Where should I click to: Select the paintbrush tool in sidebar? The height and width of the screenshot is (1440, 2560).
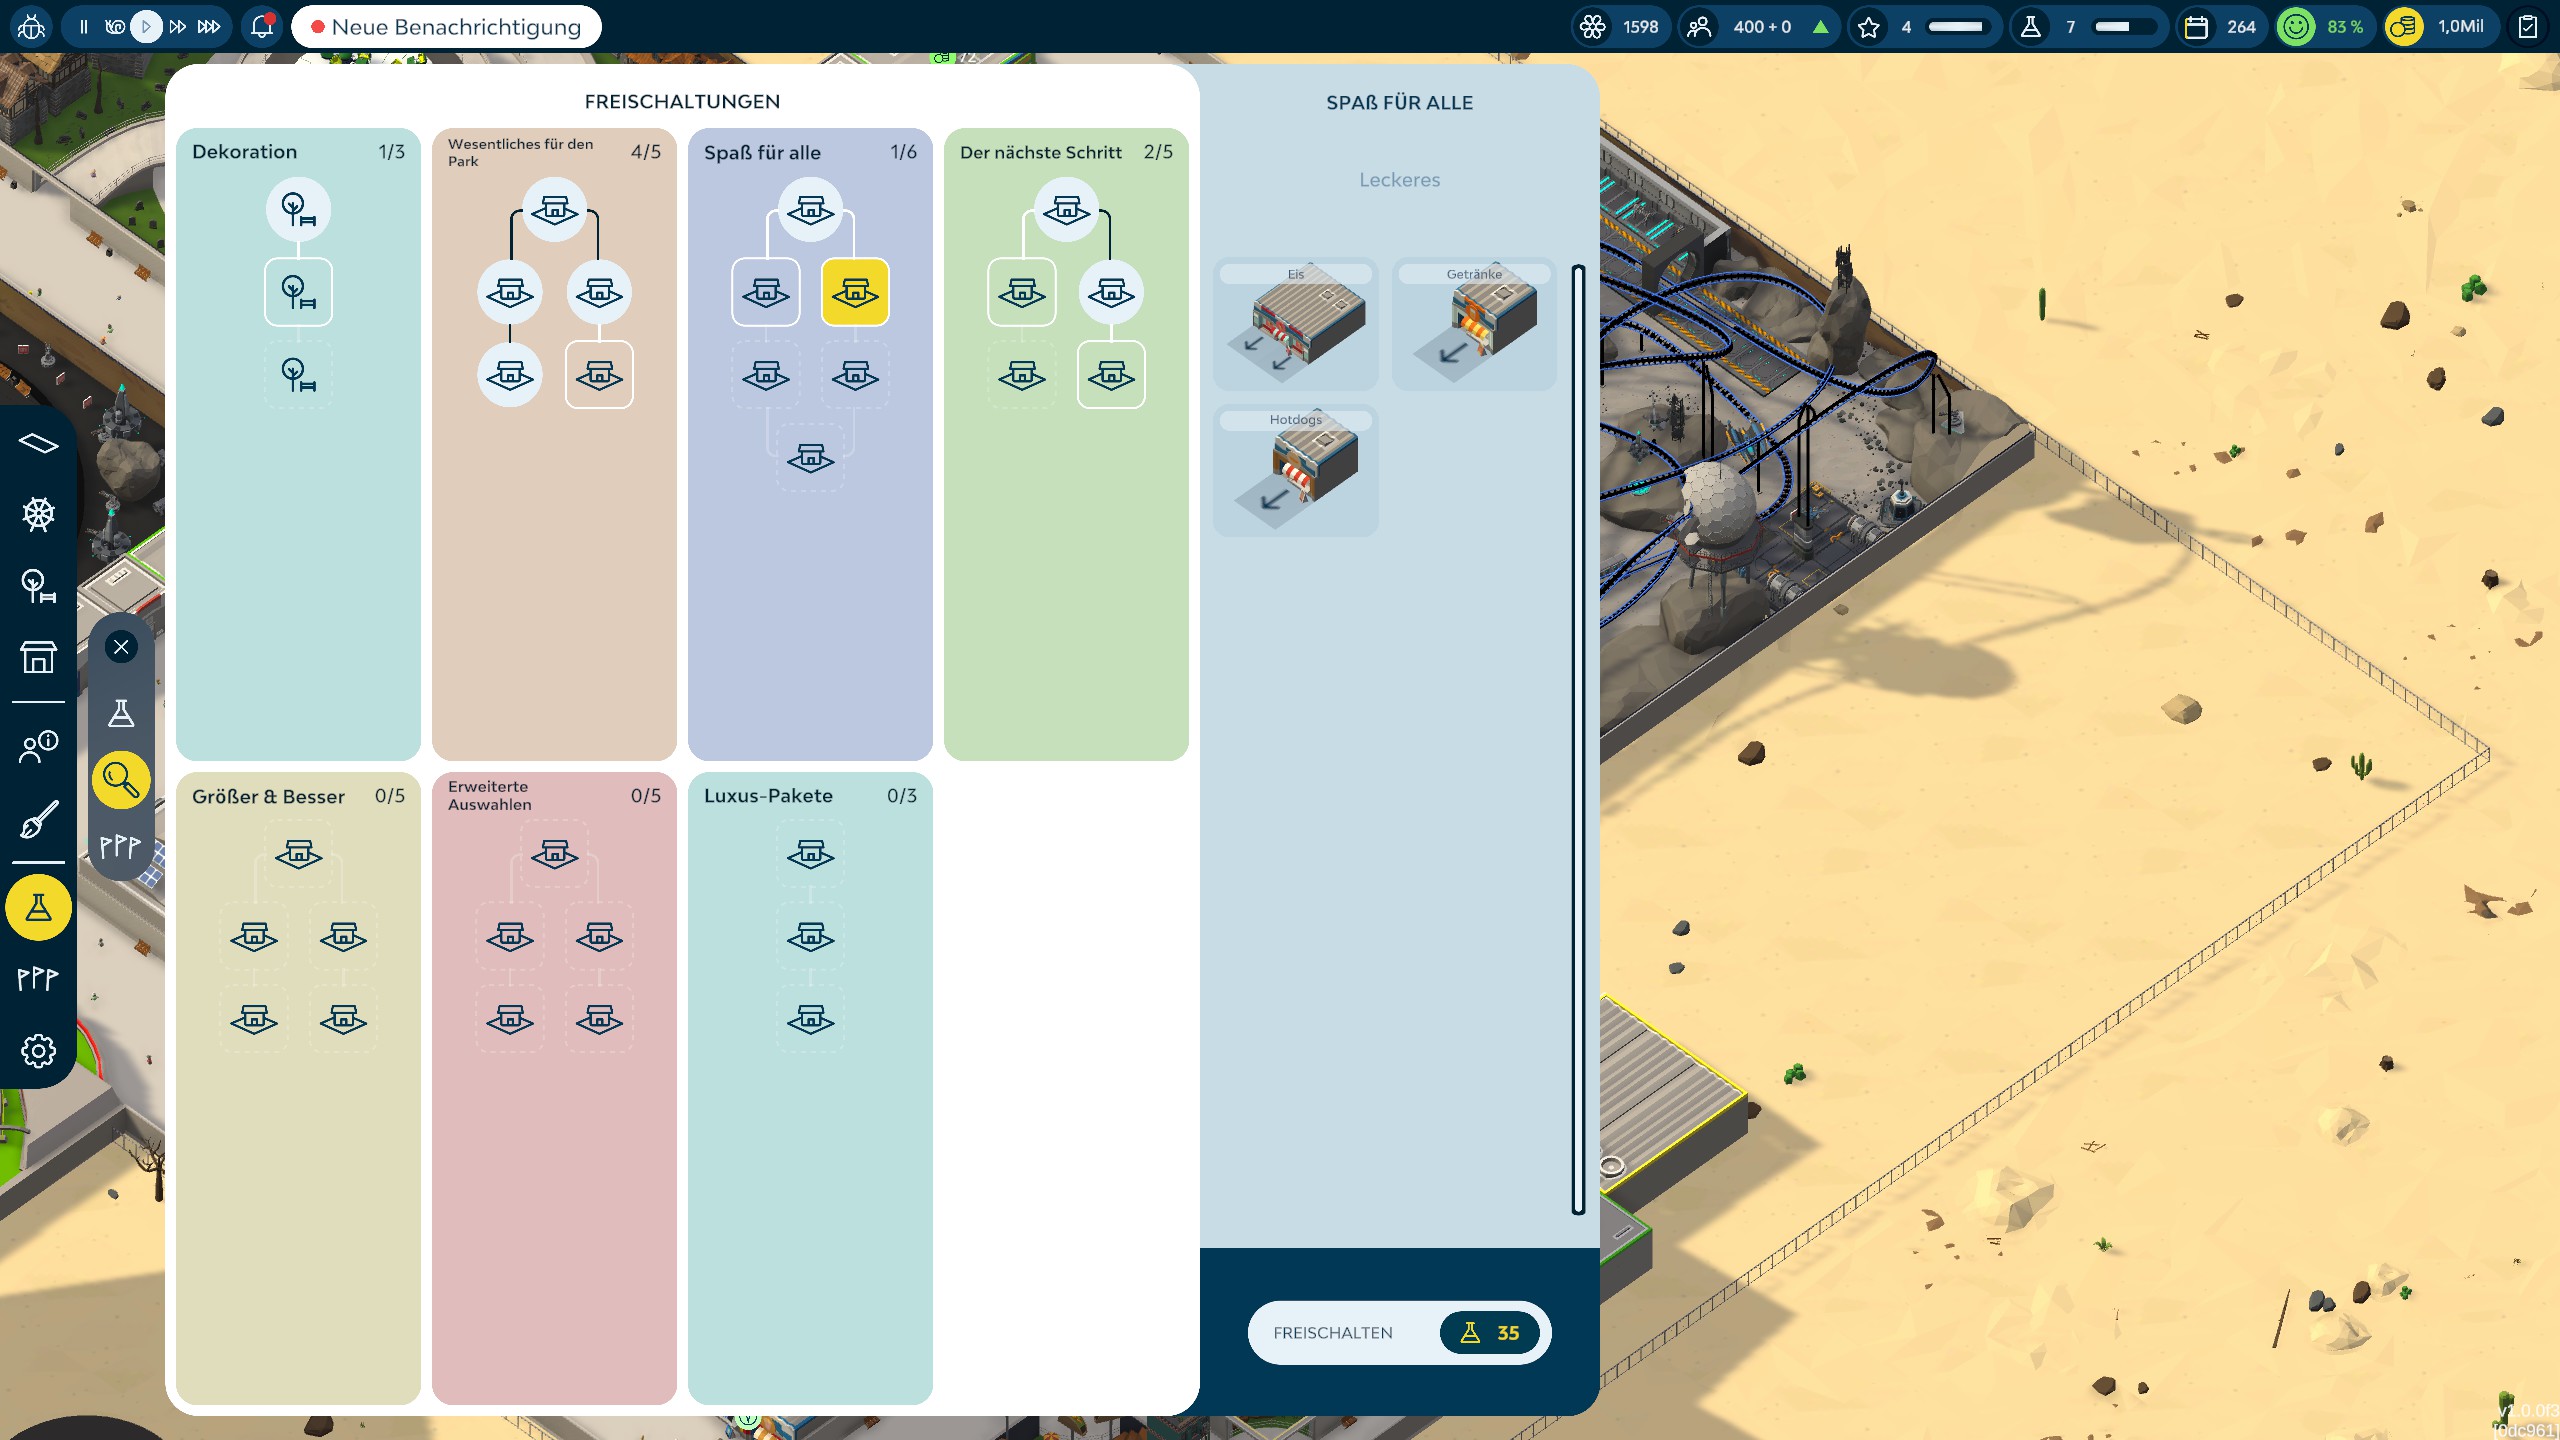(38, 820)
